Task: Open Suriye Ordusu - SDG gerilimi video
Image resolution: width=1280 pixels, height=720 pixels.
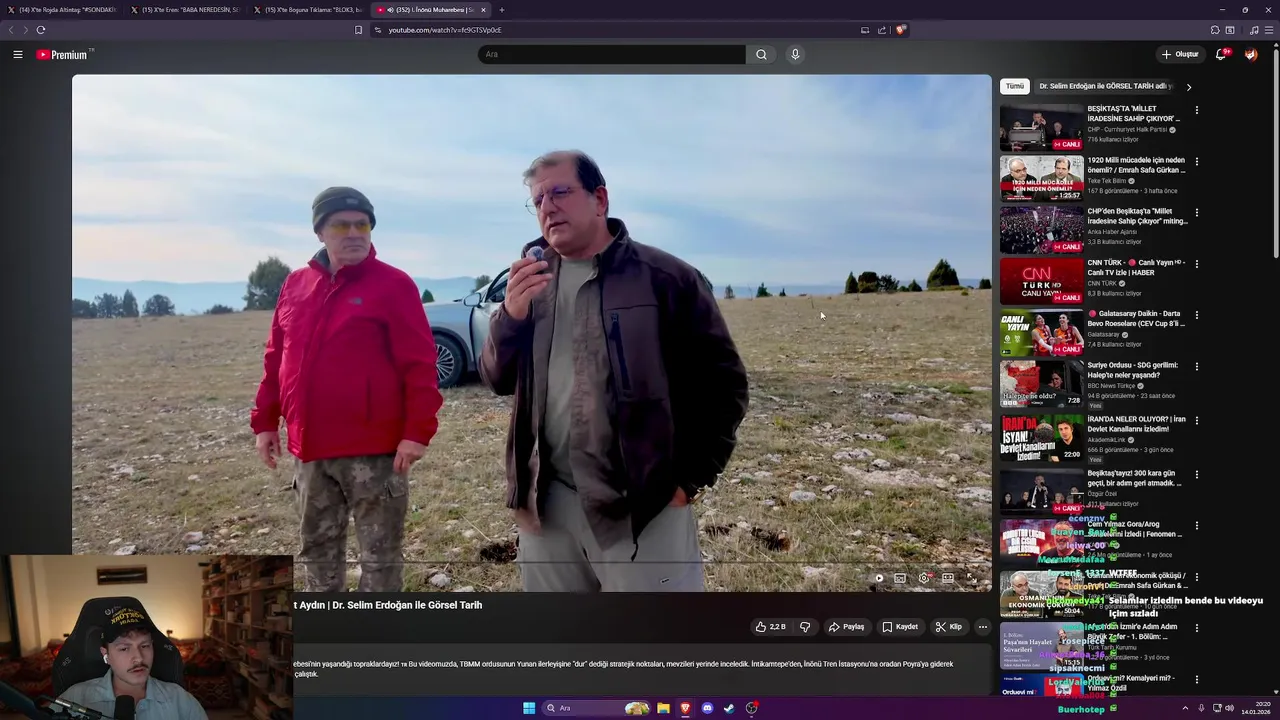Action: click(1041, 383)
